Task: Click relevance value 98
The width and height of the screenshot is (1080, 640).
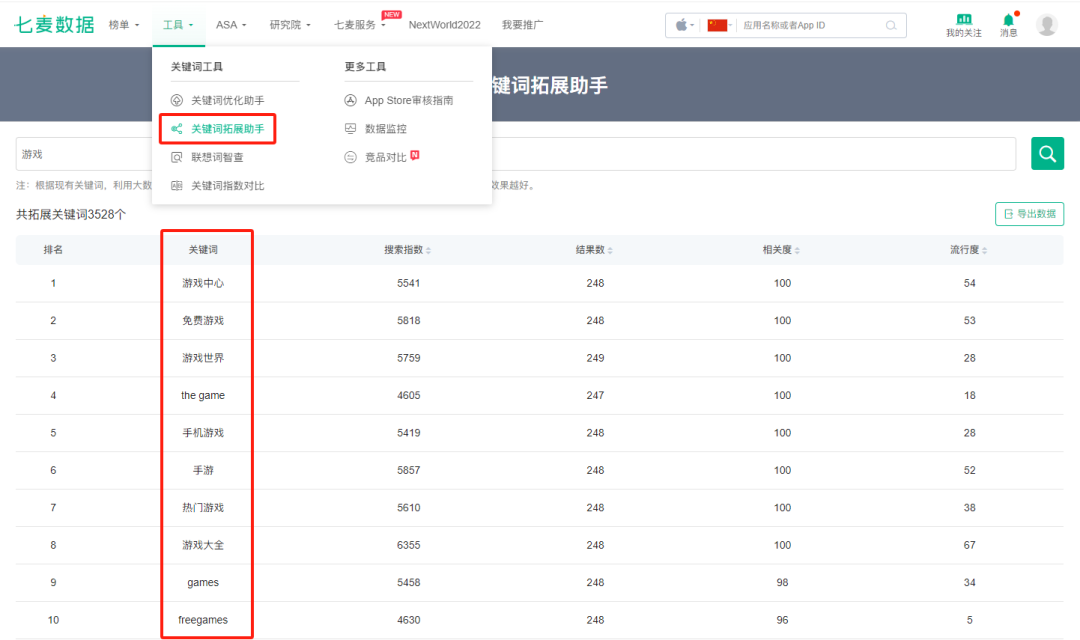Action: (782, 583)
